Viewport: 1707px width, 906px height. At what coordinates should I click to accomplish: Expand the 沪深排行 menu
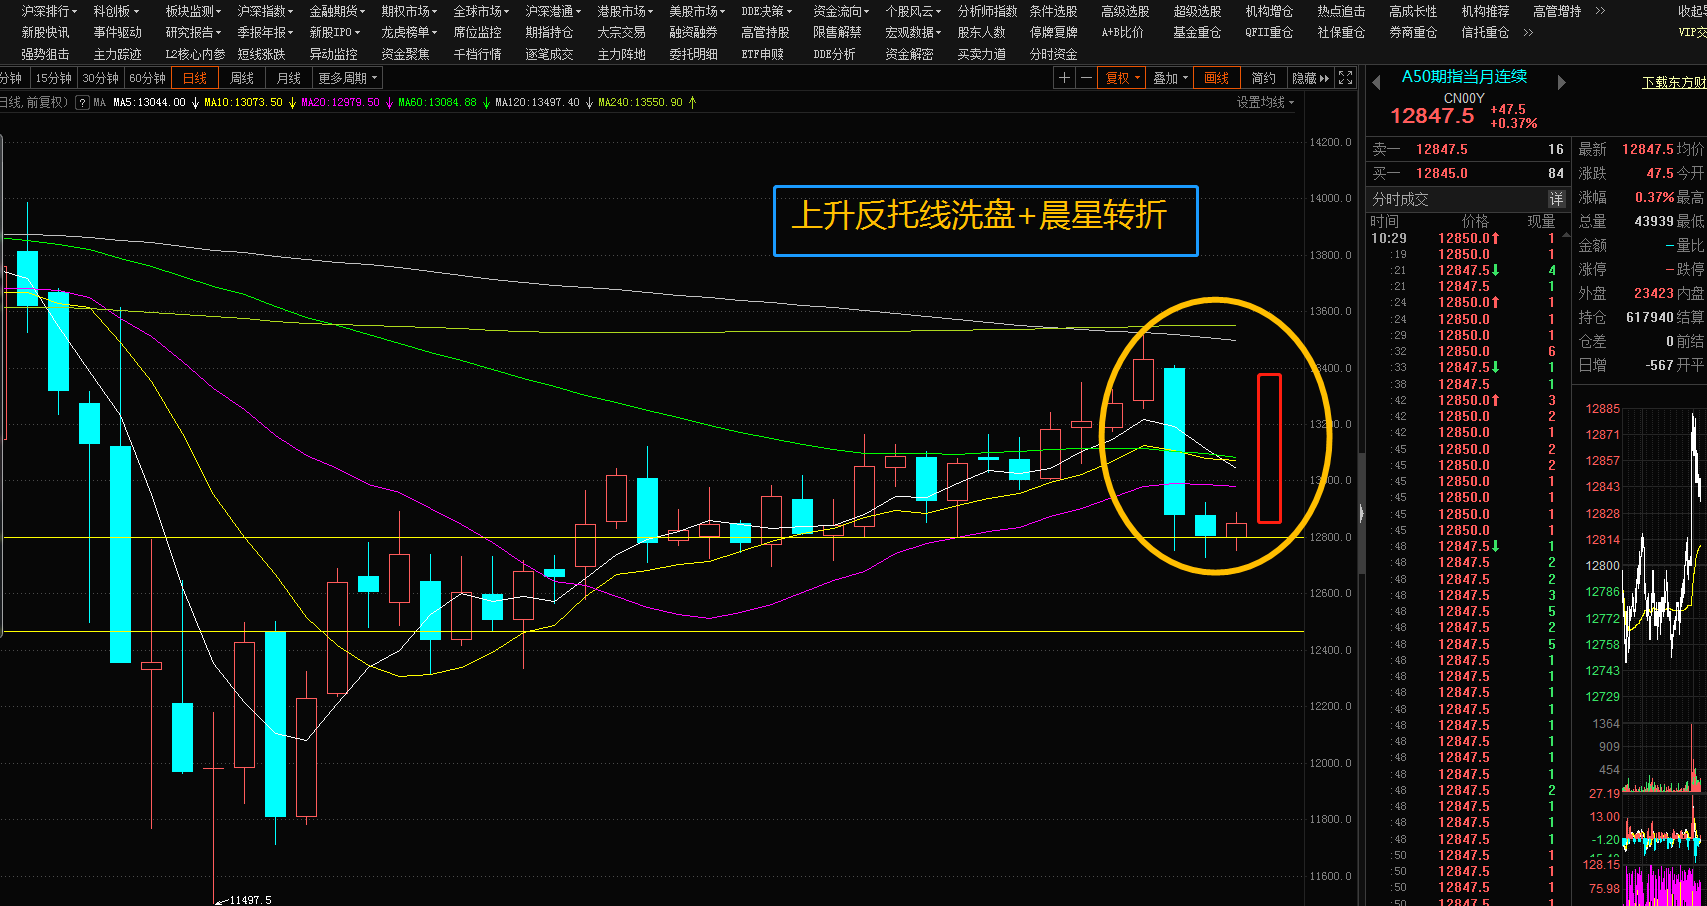(49, 11)
